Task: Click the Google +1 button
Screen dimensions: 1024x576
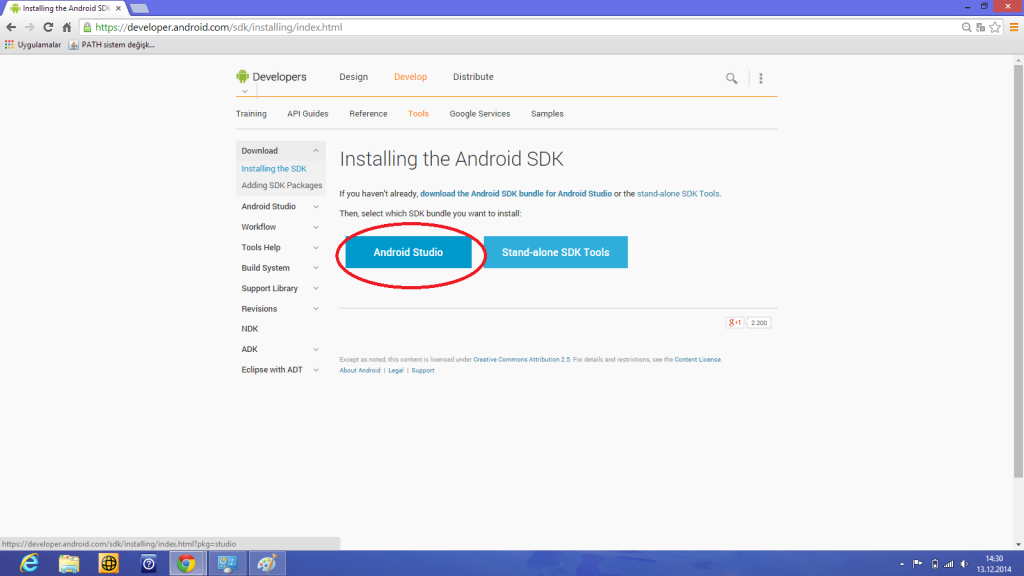Action: click(735, 323)
